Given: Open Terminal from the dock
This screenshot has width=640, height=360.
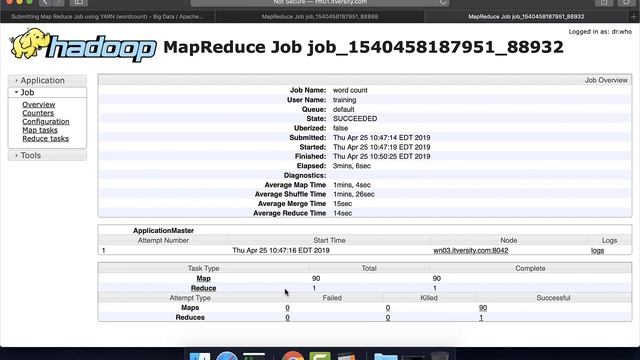Looking at the screenshot, I should (254, 356).
